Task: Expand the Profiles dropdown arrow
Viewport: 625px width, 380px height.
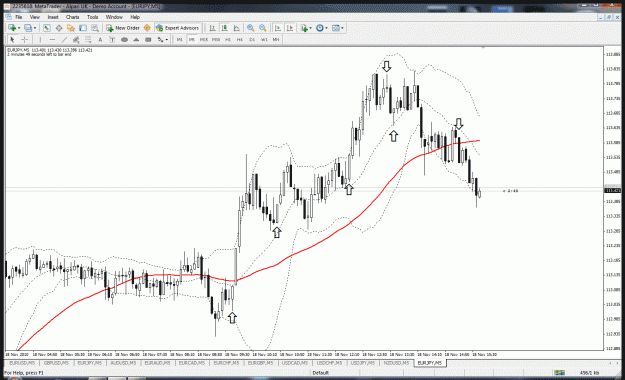Action: click(35, 28)
